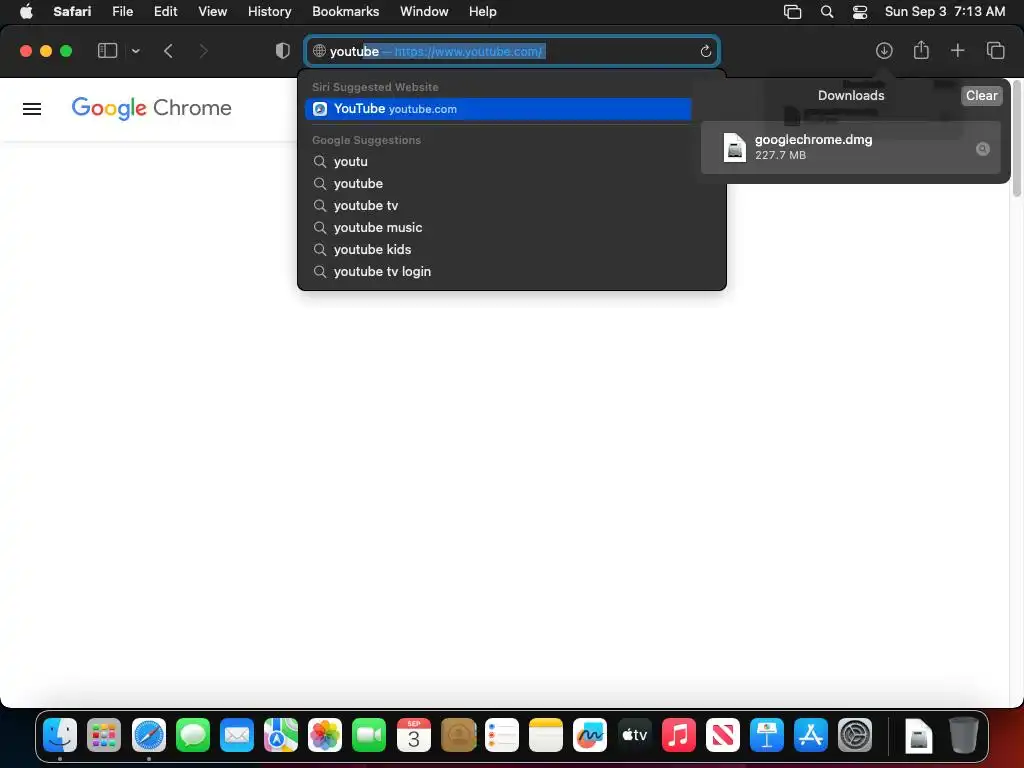Image resolution: width=1024 pixels, height=768 pixels.
Task: Show downloads via the toolbar arrow icon
Action: pyautogui.click(x=884, y=51)
